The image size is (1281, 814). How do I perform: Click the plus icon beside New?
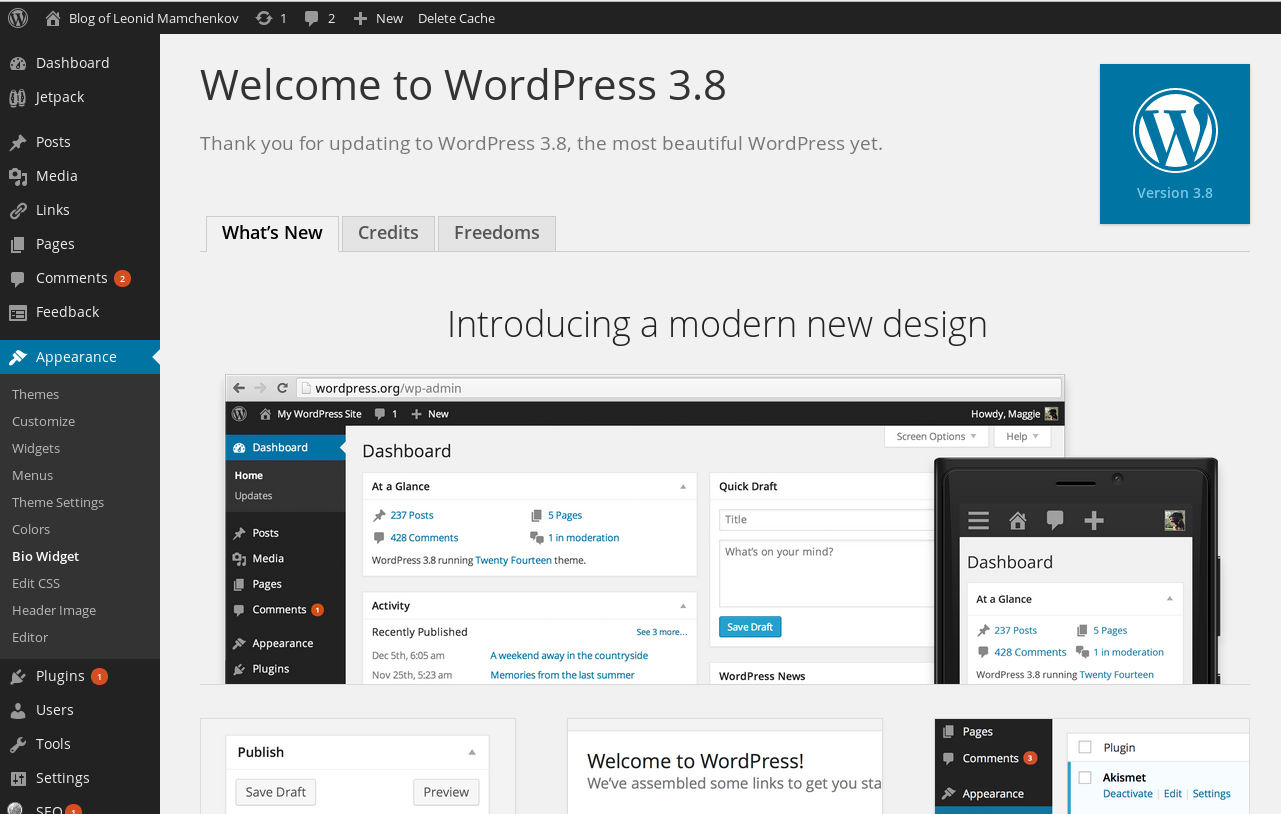pos(361,18)
